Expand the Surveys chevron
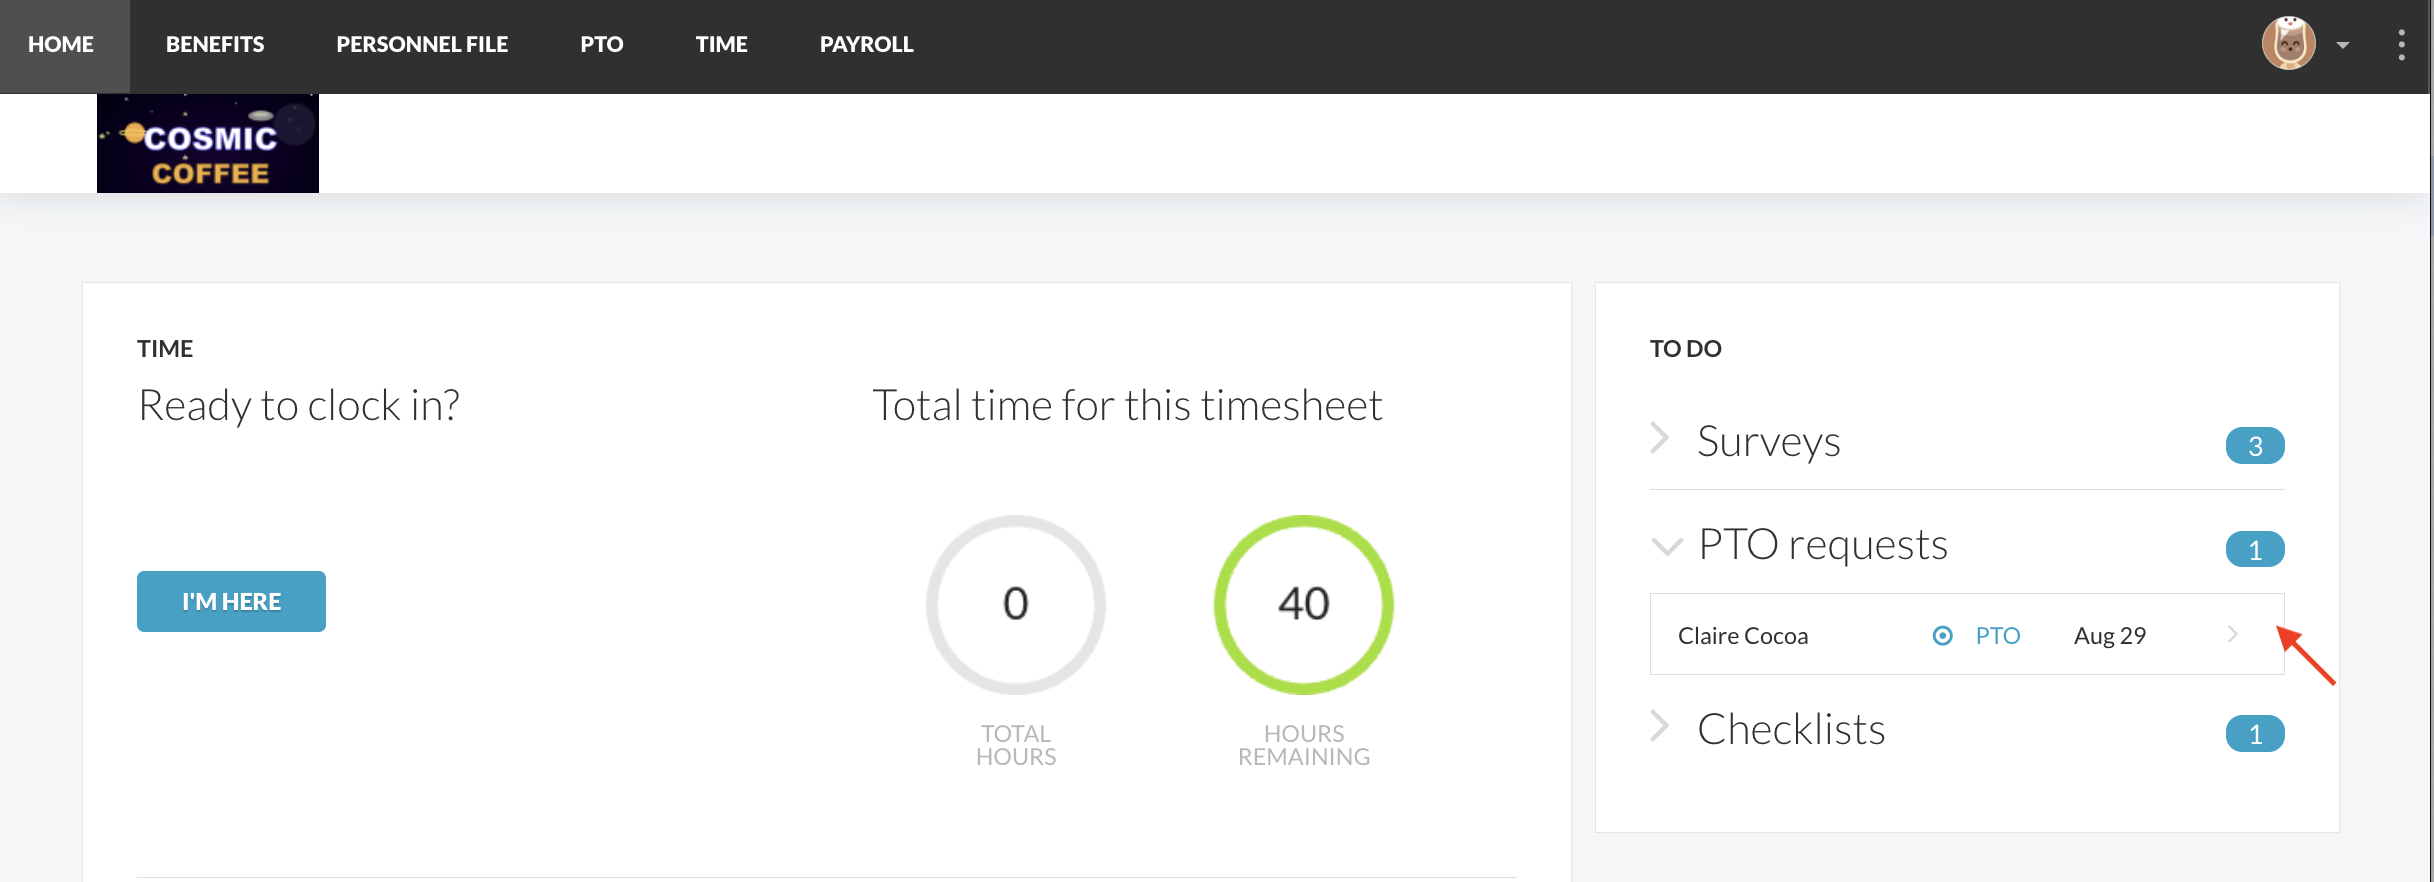Image resolution: width=2434 pixels, height=882 pixels. pos(1660,438)
